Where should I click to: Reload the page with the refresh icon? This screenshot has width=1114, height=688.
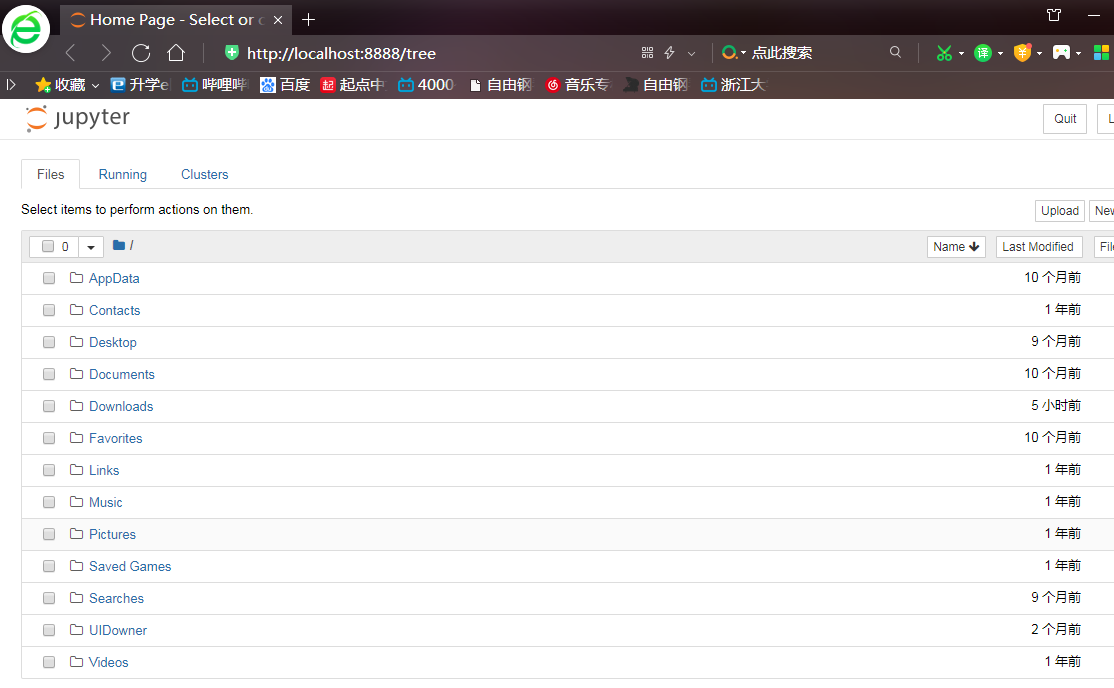141,53
